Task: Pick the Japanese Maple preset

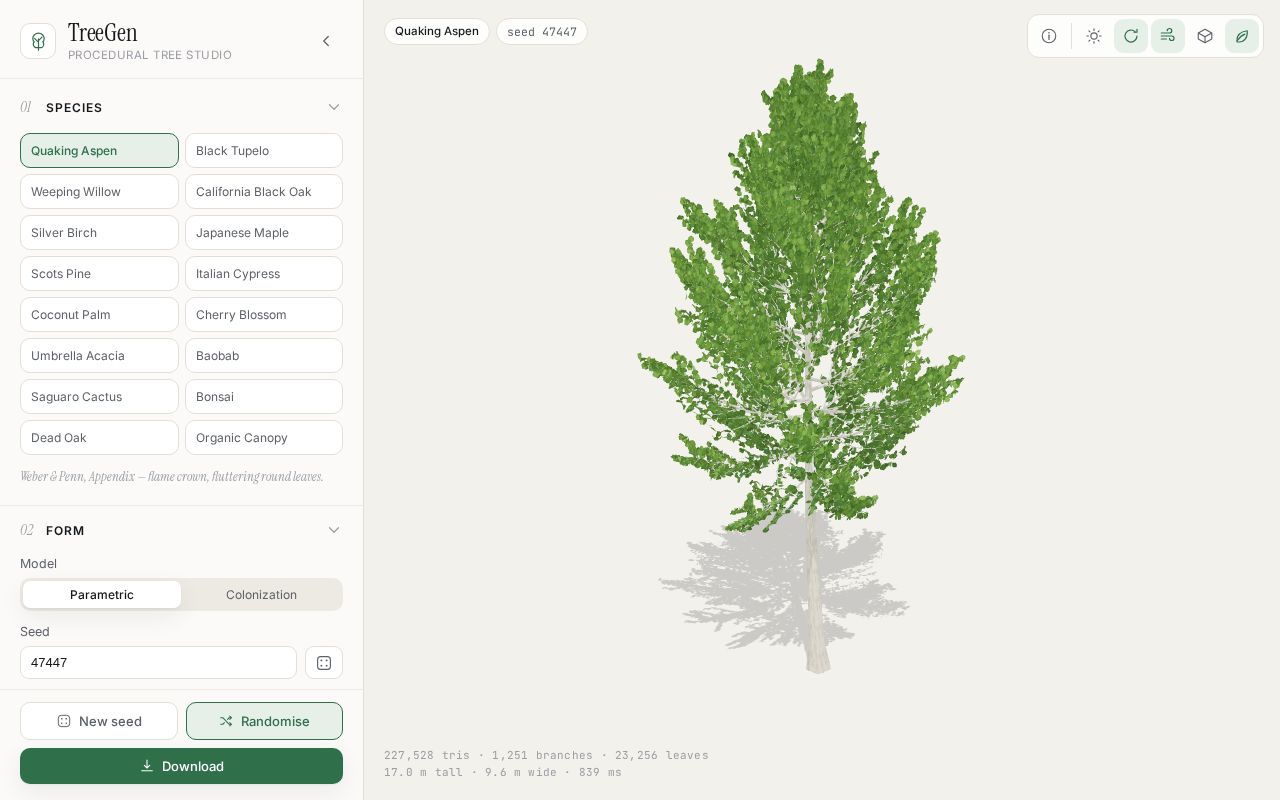Action: 264,233
